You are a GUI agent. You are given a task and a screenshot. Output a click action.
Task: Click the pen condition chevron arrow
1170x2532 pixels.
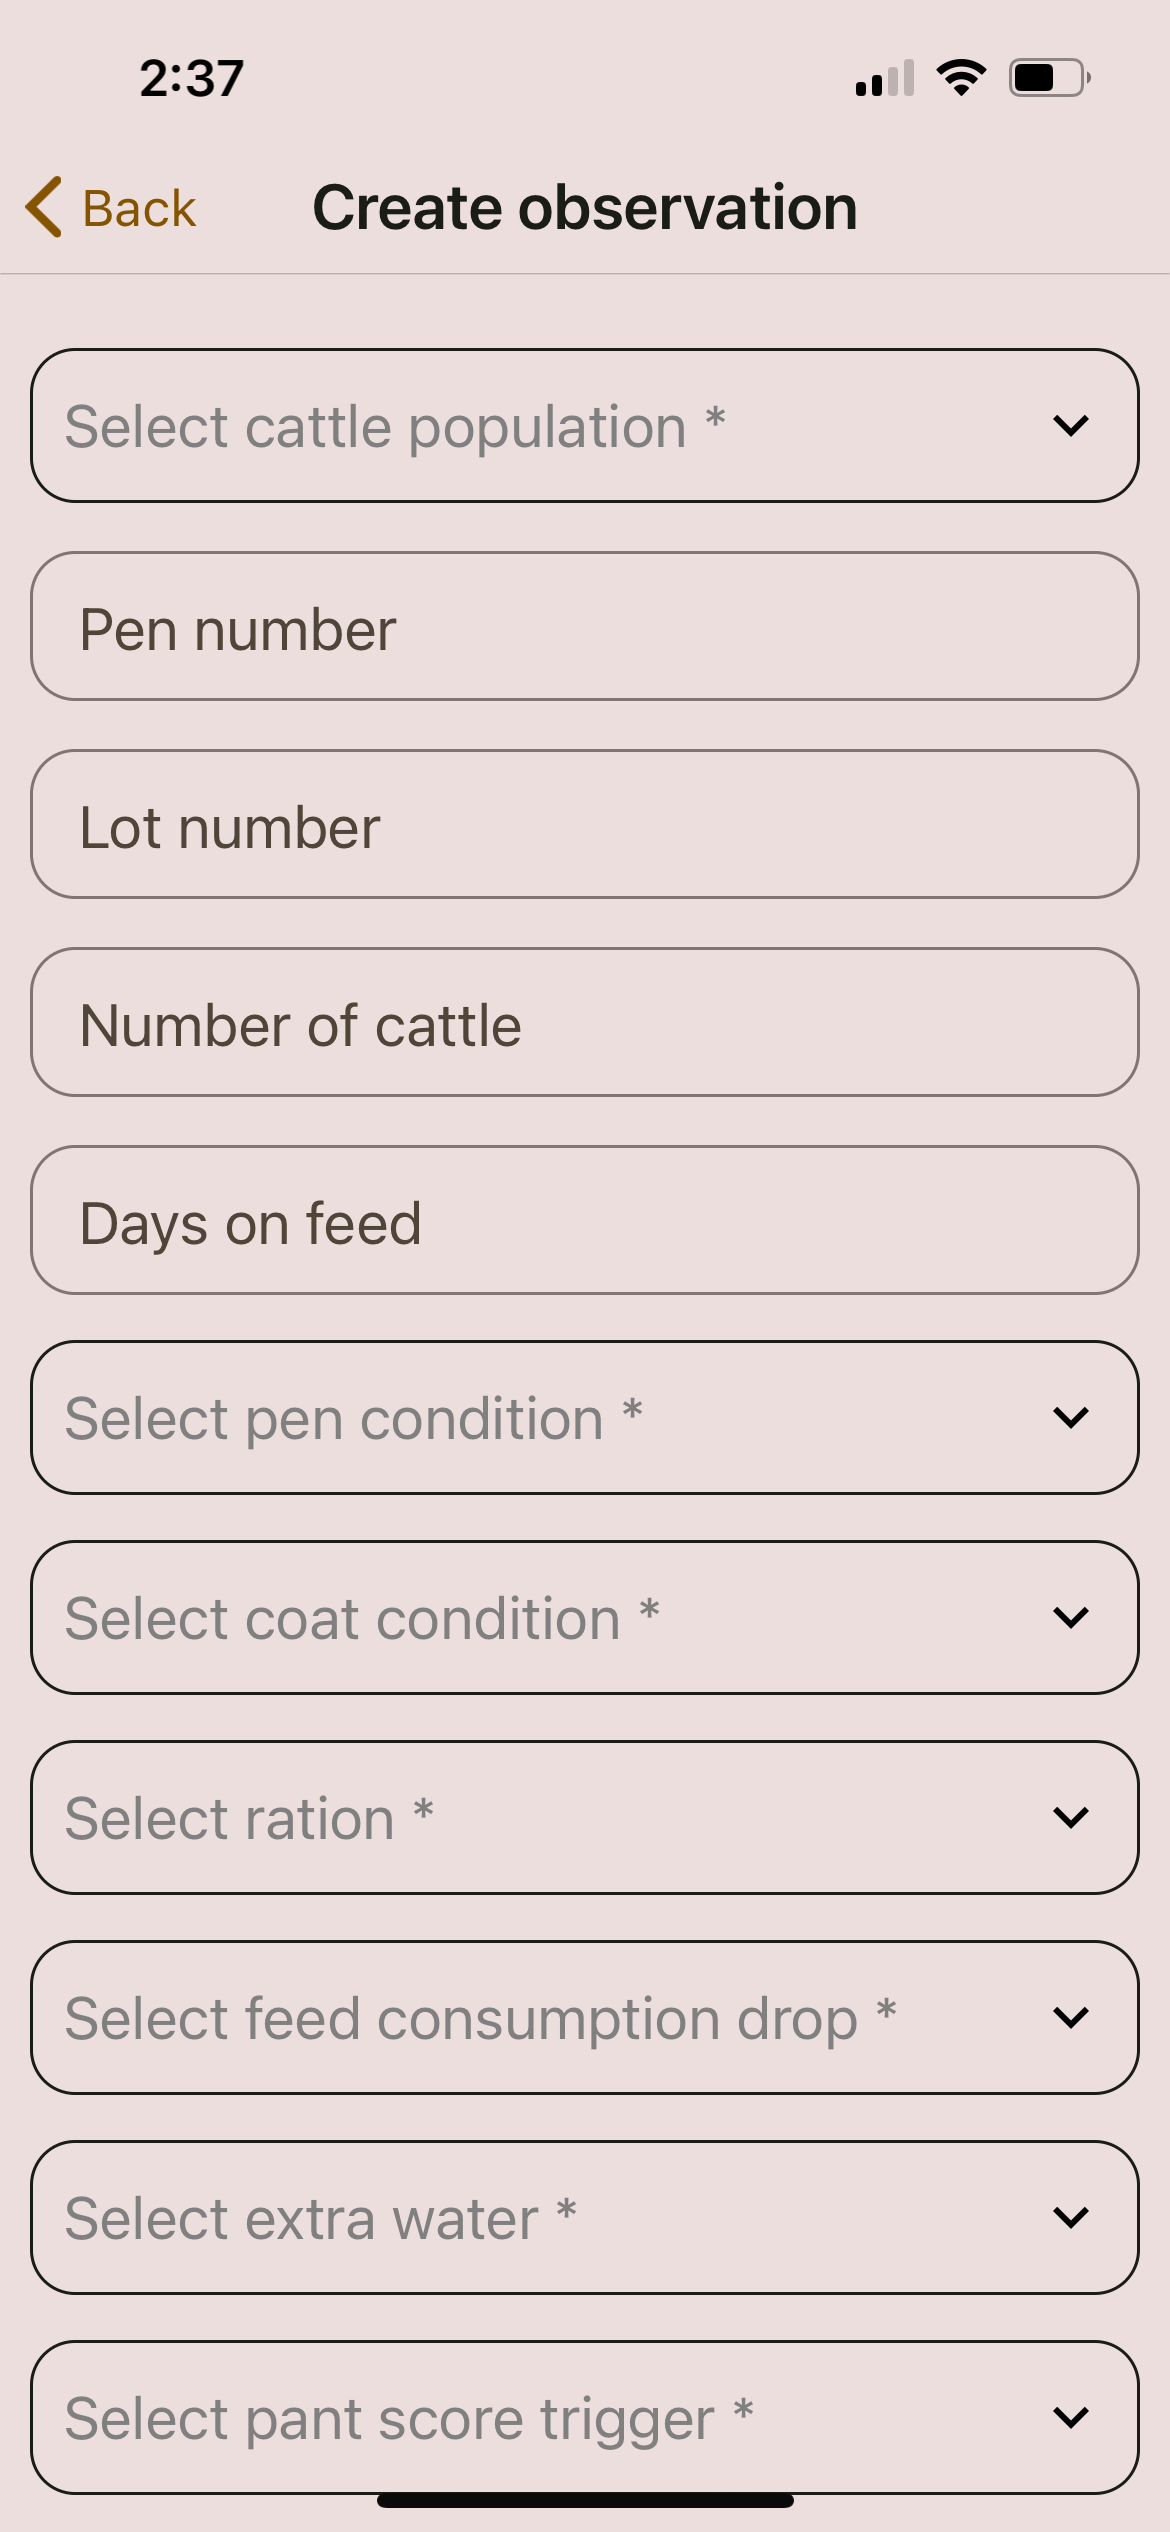[x=1070, y=1418]
